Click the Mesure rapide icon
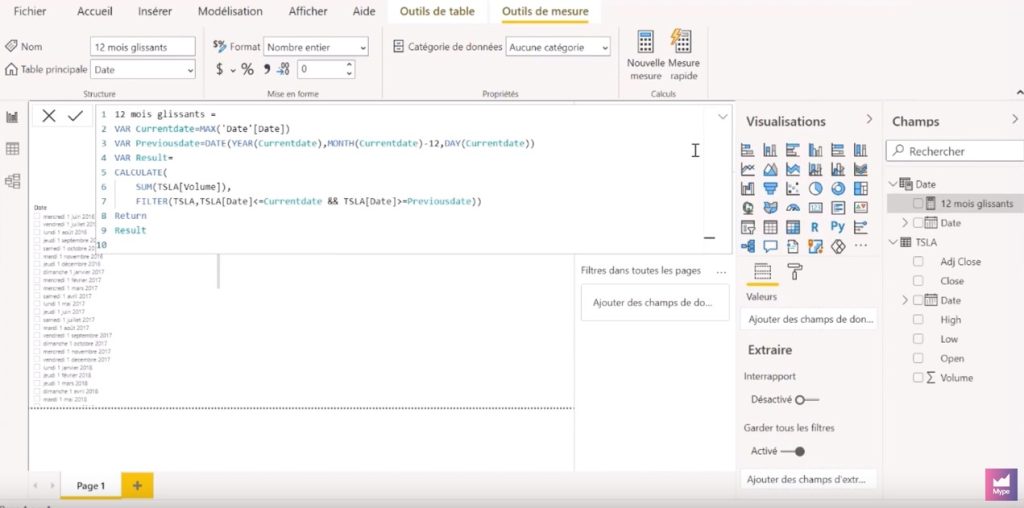The height and width of the screenshot is (508, 1024). [681, 41]
